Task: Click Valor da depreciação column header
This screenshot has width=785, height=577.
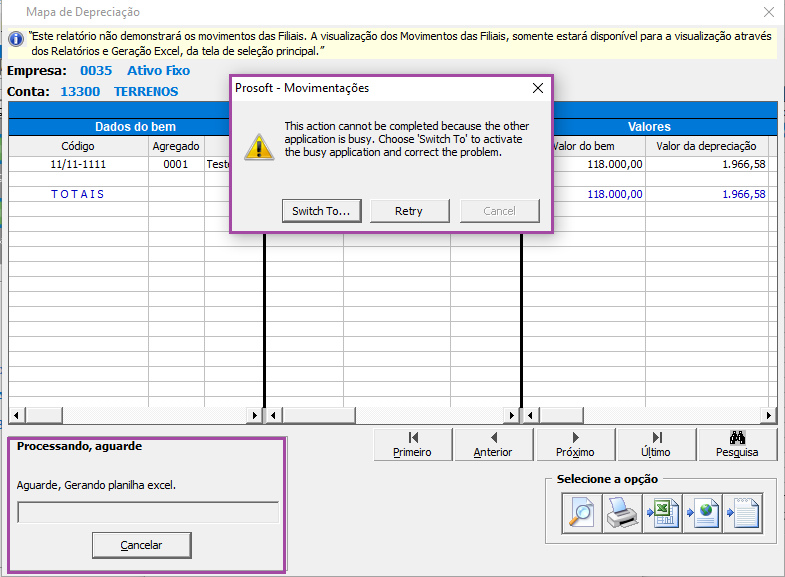Action: pyautogui.click(x=706, y=146)
